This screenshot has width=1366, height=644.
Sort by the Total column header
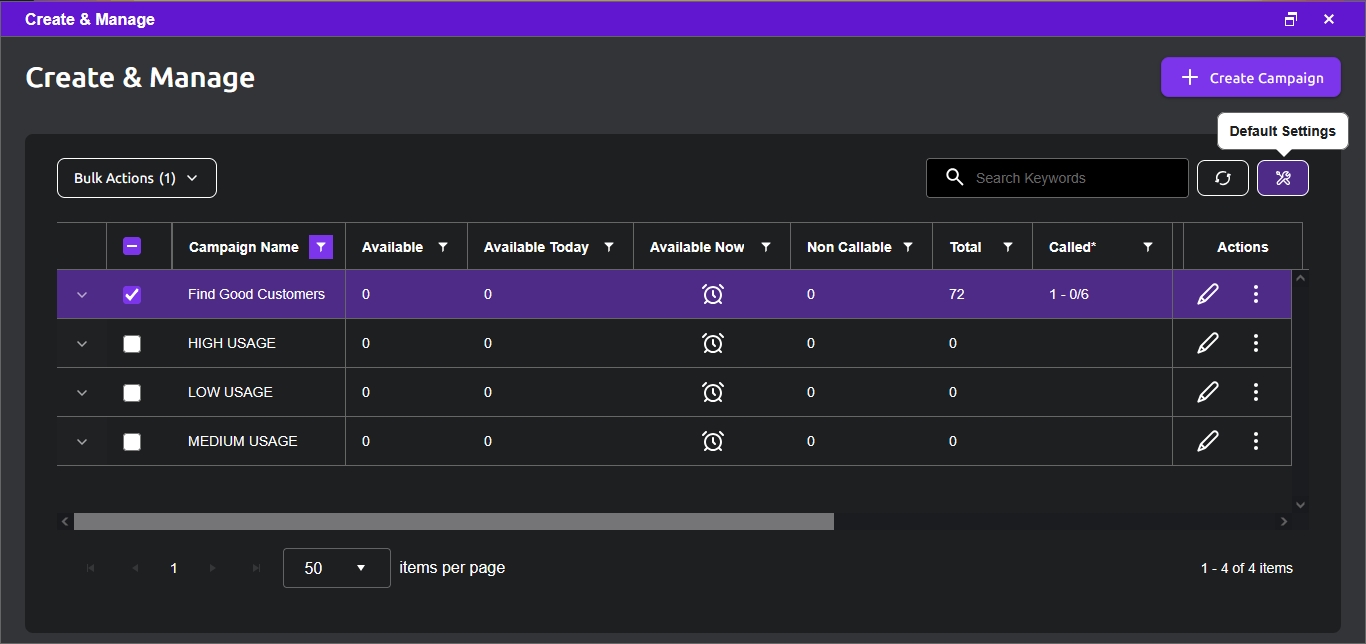(965, 247)
